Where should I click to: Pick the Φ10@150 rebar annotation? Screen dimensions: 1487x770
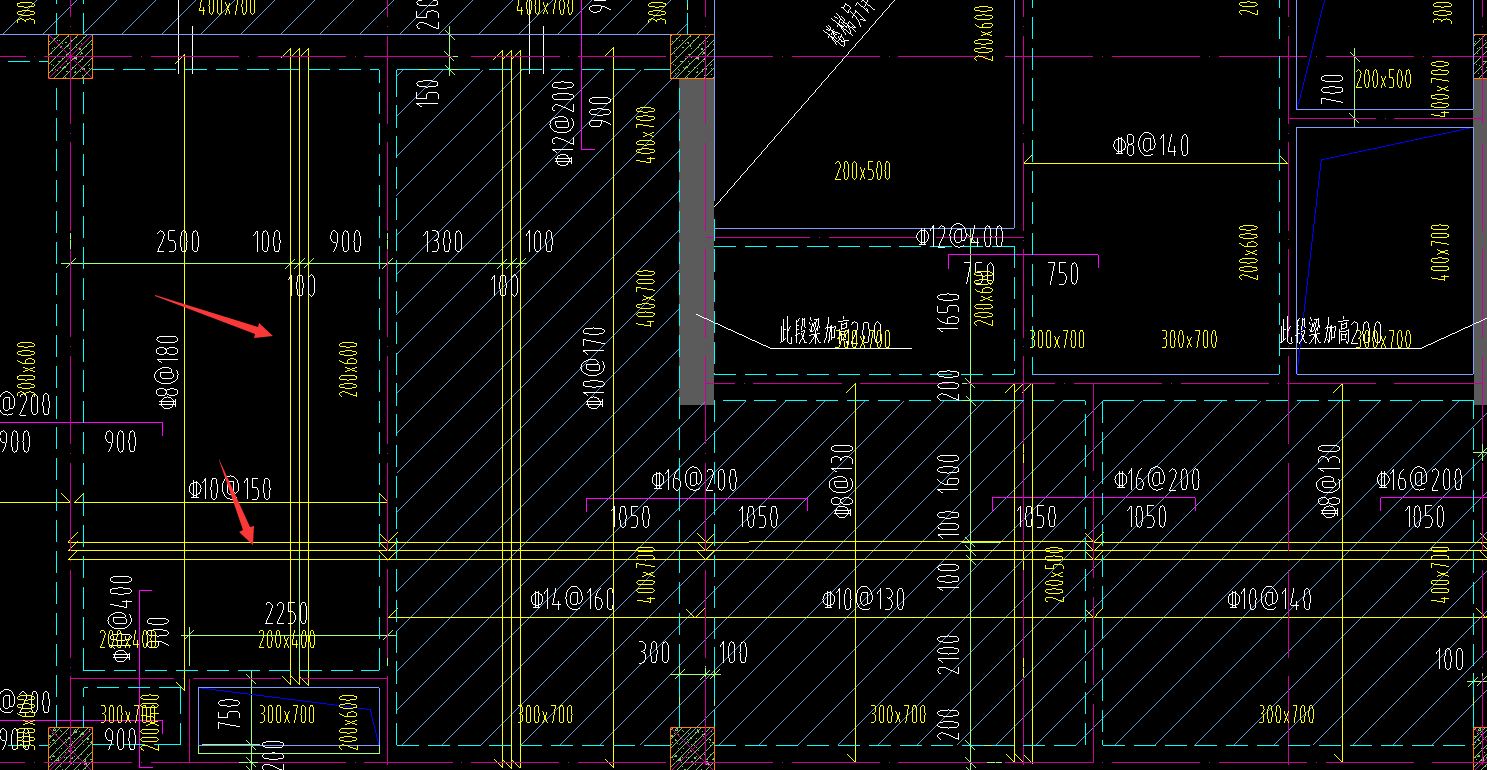[x=230, y=490]
